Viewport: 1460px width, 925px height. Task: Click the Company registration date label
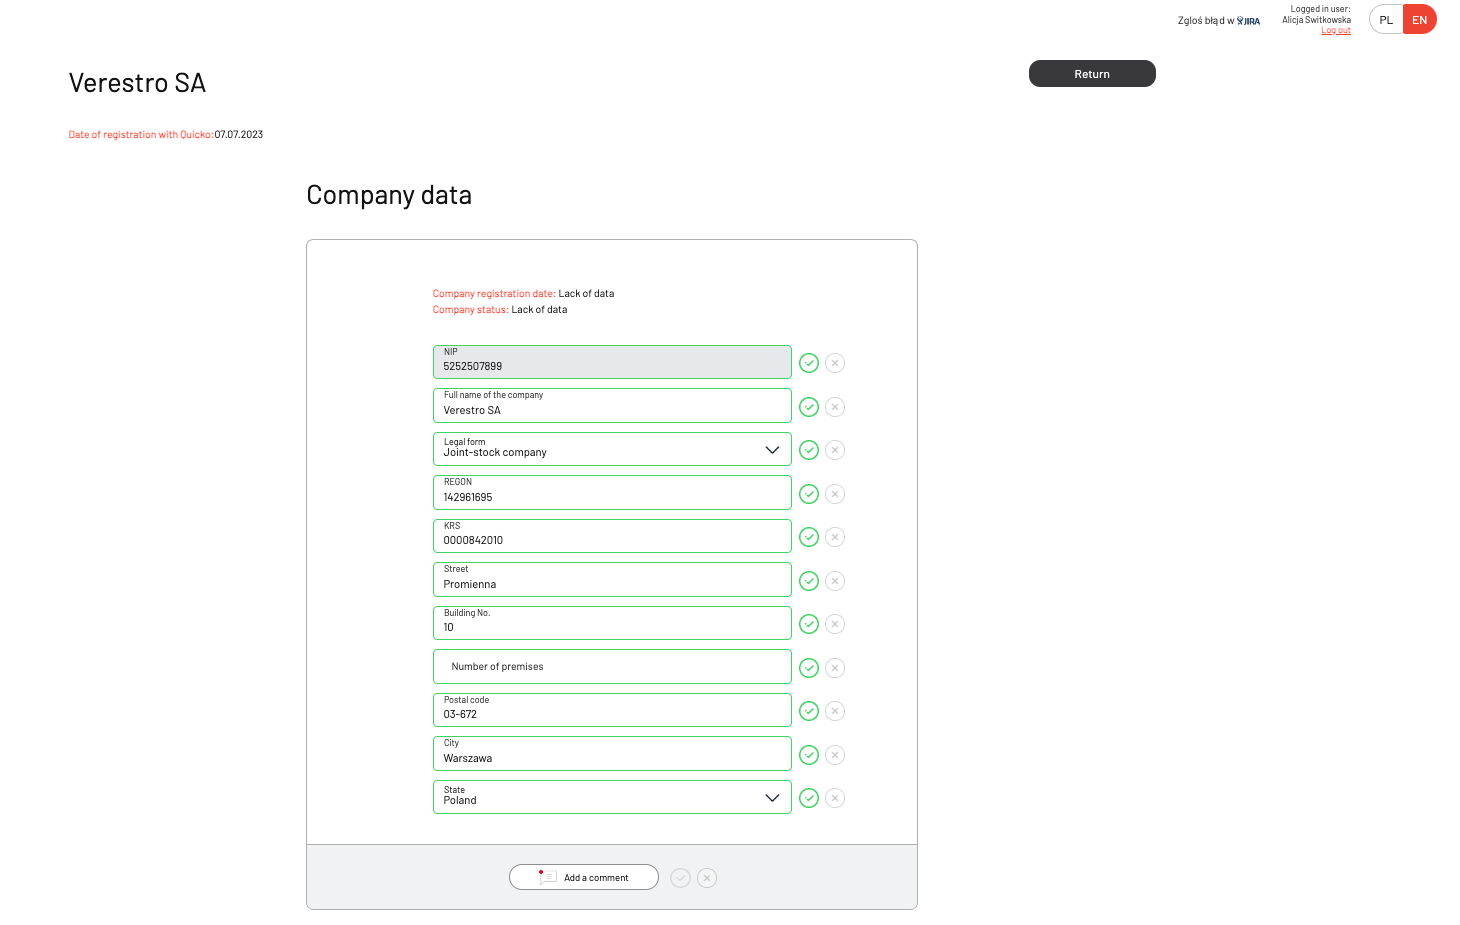494,294
